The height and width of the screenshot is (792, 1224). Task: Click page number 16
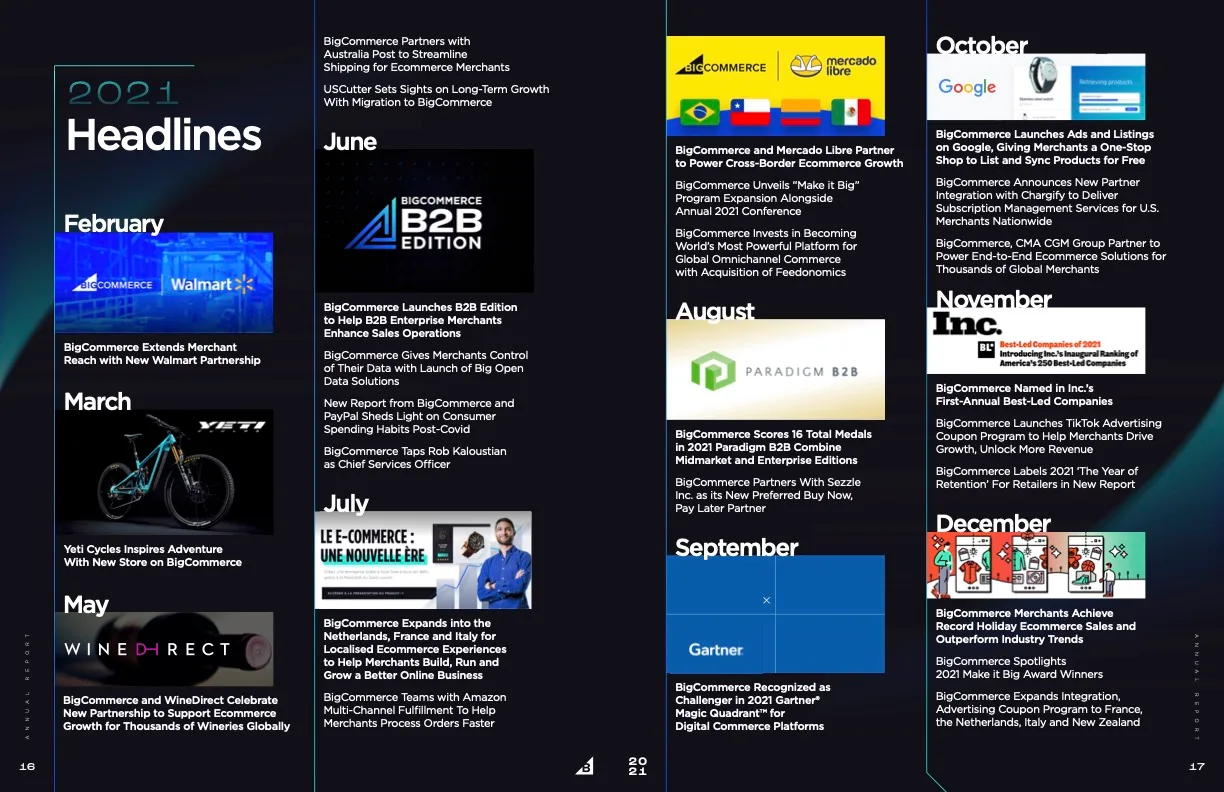(27, 767)
